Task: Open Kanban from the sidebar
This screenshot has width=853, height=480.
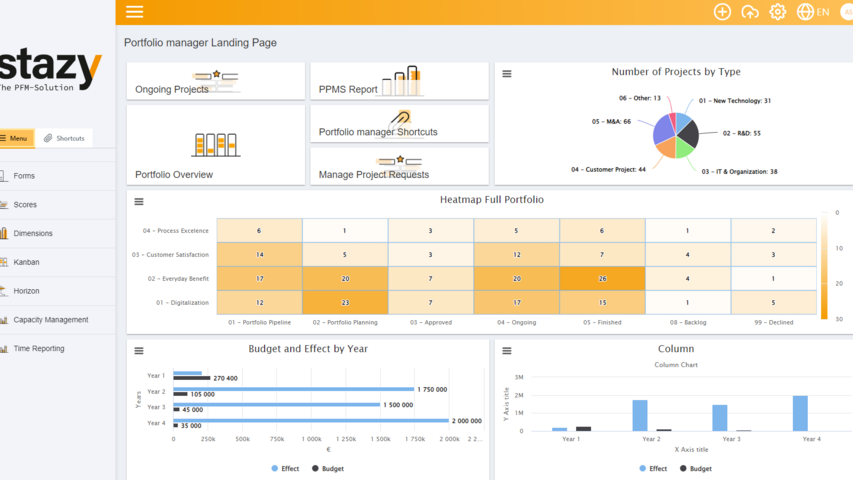Action: click(26, 262)
